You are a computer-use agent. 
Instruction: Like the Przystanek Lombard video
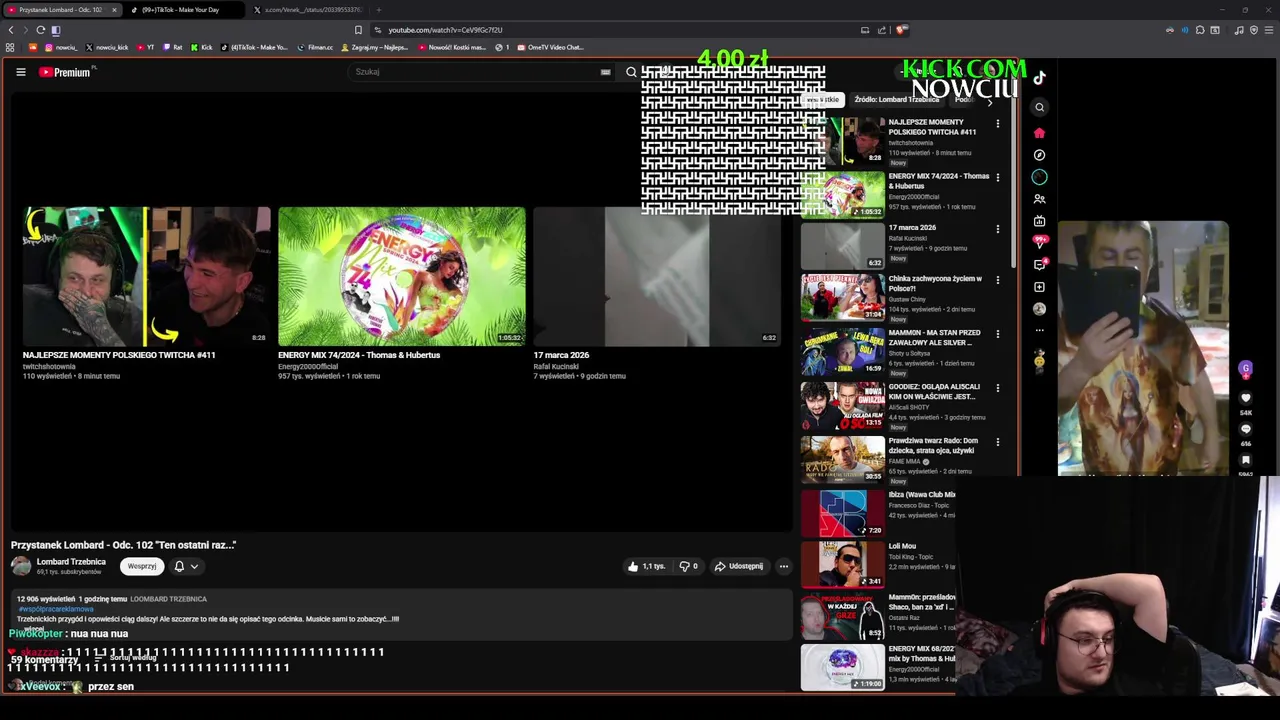pyautogui.click(x=646, y=566)
